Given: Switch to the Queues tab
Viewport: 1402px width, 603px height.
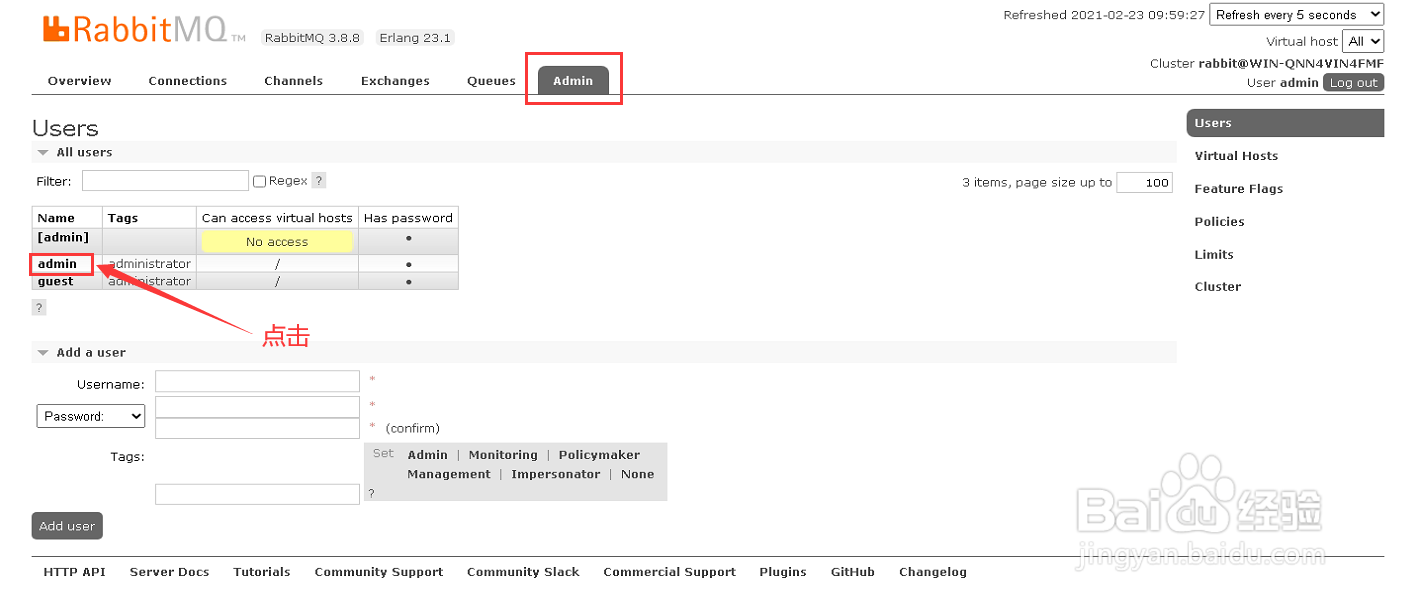Looking at the screenshot, I should click(x=491, y=81).
